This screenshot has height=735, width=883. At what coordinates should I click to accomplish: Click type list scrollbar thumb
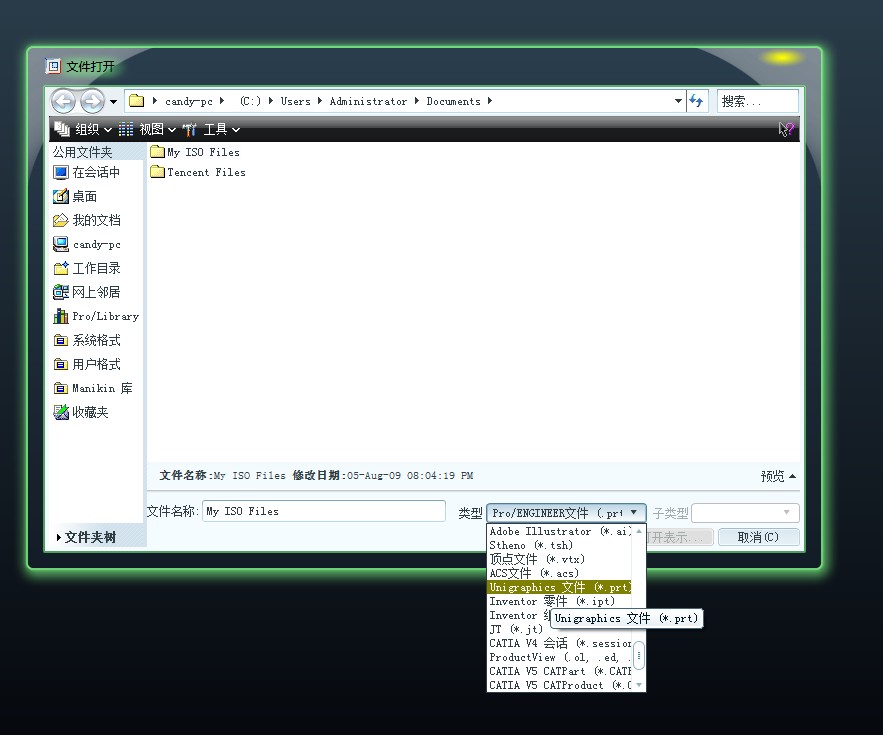[639, 656]
